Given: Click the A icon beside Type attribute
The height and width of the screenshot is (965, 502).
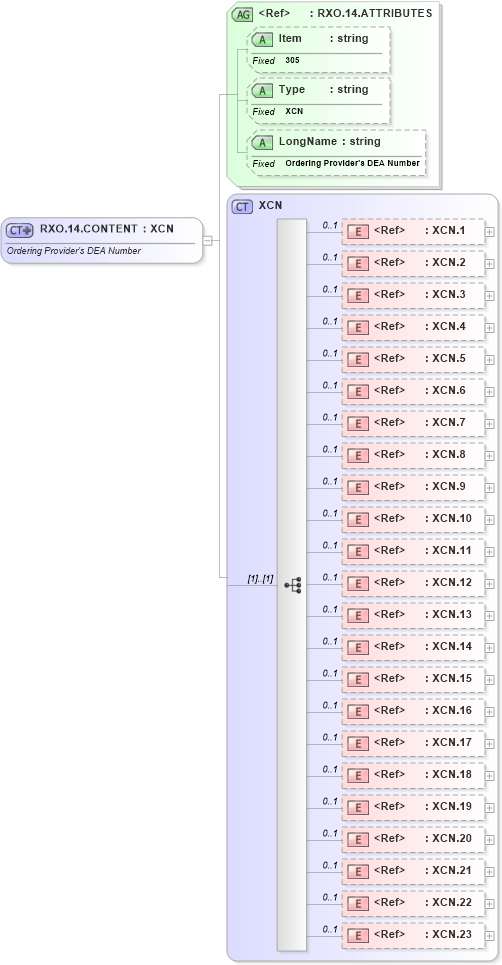Looking at the screenshot, I should click(x=263, y=91).
